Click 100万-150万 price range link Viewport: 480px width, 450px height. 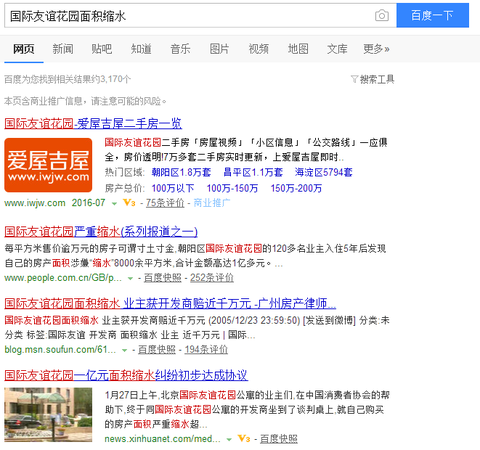(232, 188)
